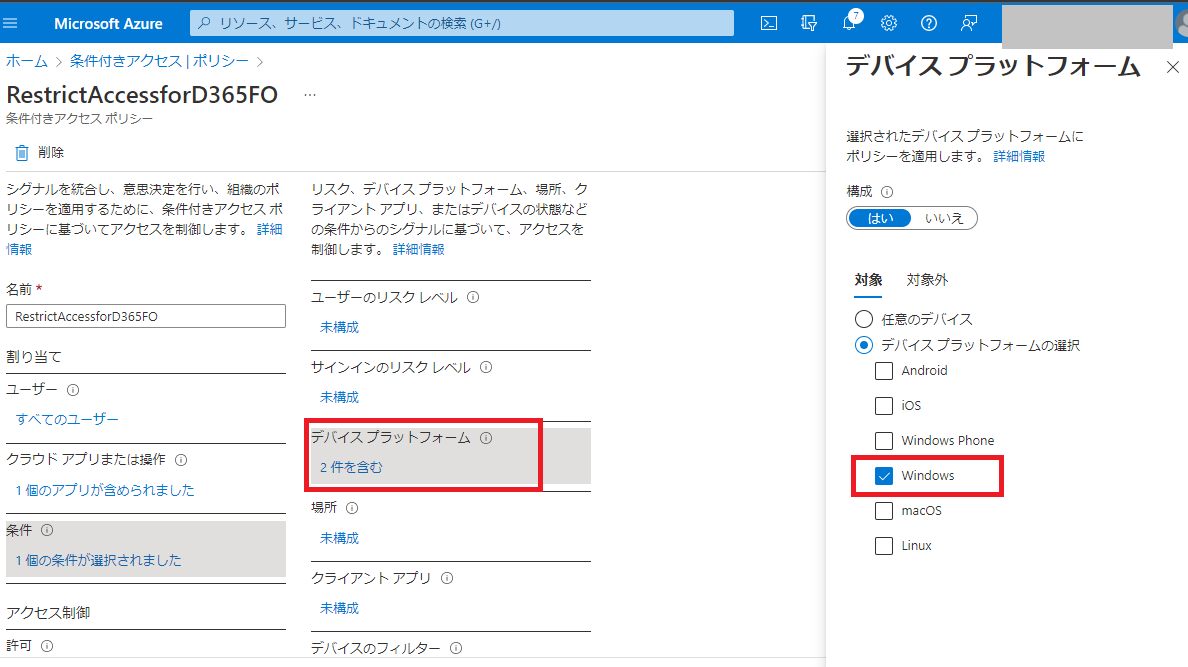Close the デバイス プラットフォーム panel
The image size is (1188, 667).
(1173, 67)
